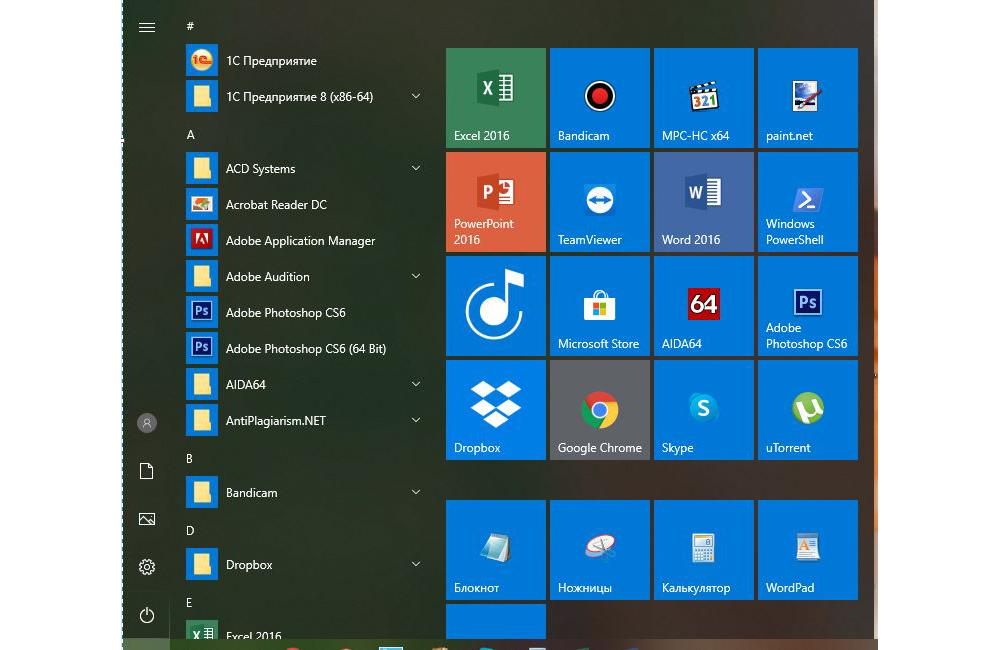Expand the AntiPlagiarism.NET folder chevron

tap(416, 420)
